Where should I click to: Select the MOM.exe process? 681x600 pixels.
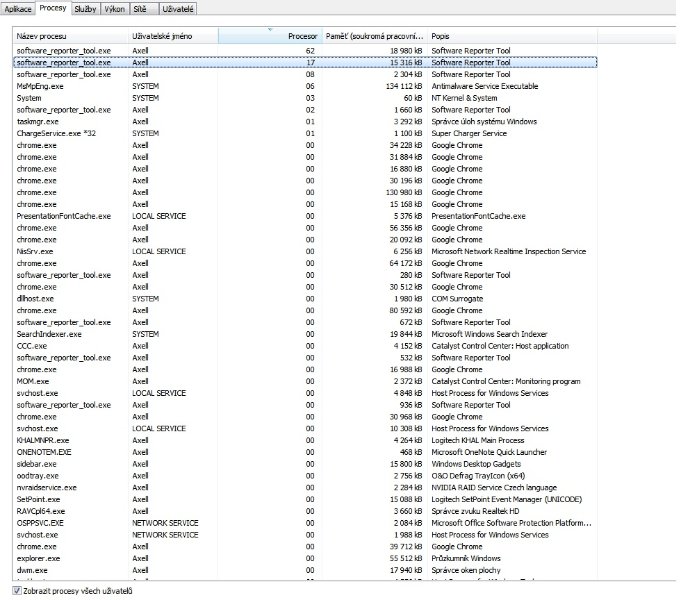305,381
